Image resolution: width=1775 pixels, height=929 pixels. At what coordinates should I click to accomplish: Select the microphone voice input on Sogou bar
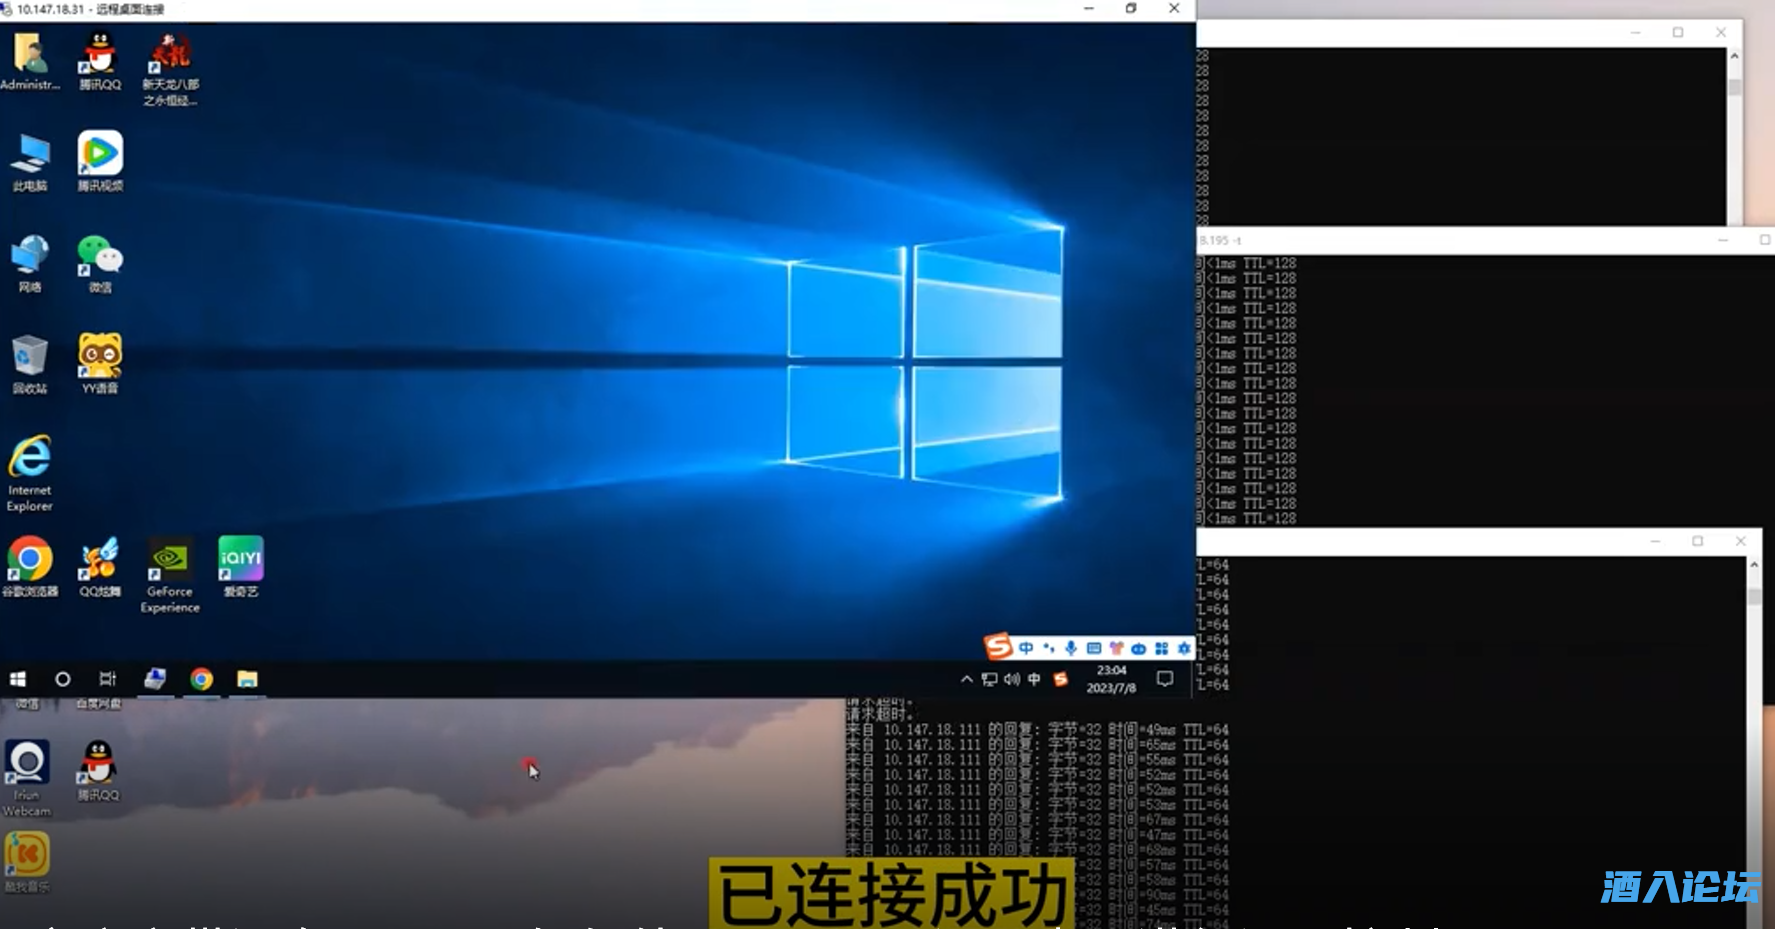coord(1072,648)
